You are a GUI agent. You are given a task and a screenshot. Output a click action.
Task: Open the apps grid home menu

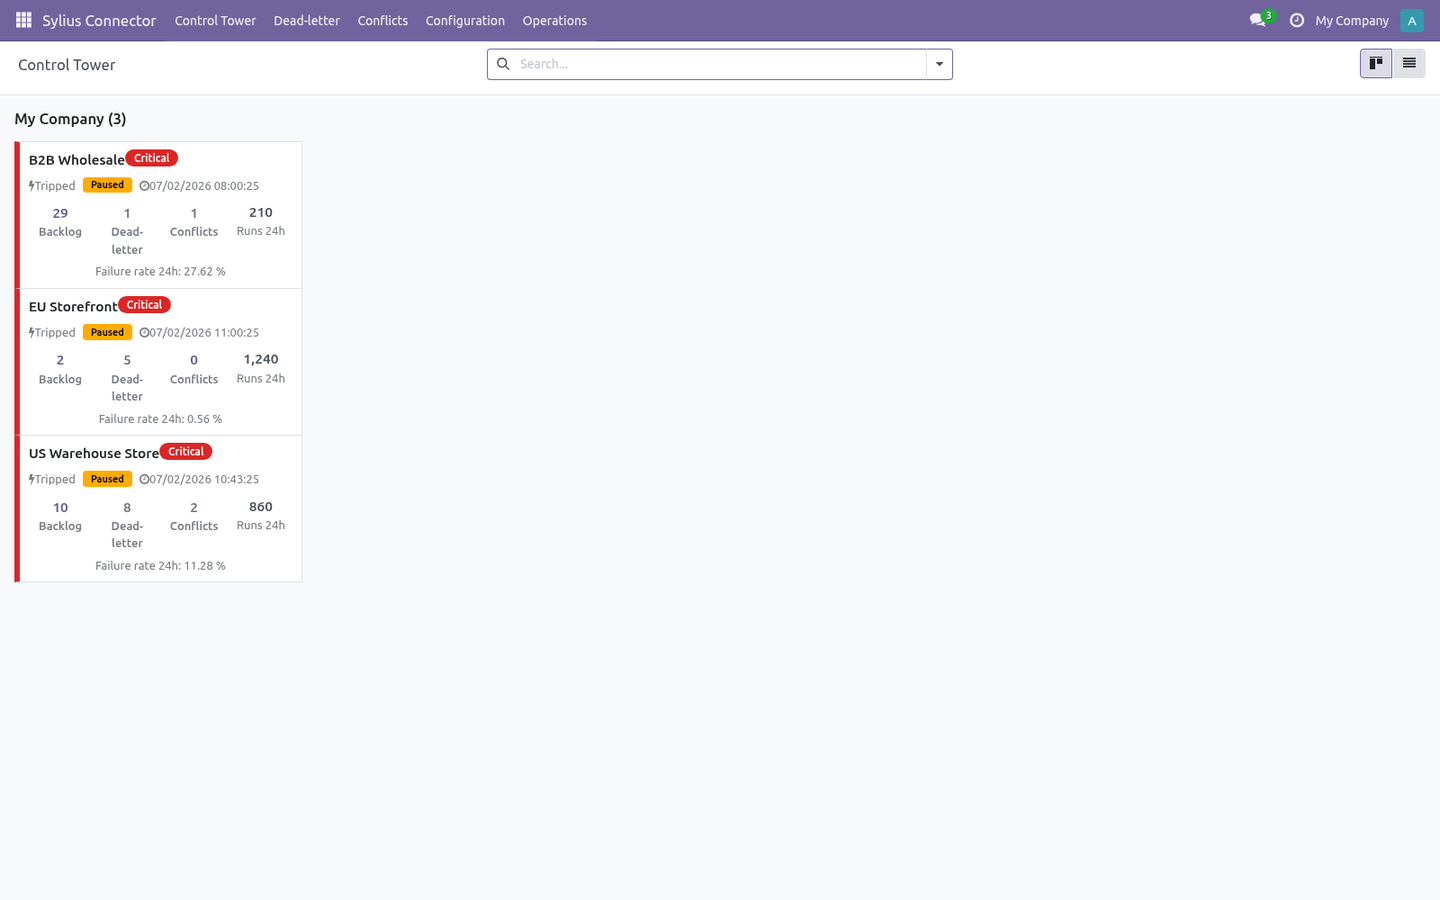(x=24, y=20)
